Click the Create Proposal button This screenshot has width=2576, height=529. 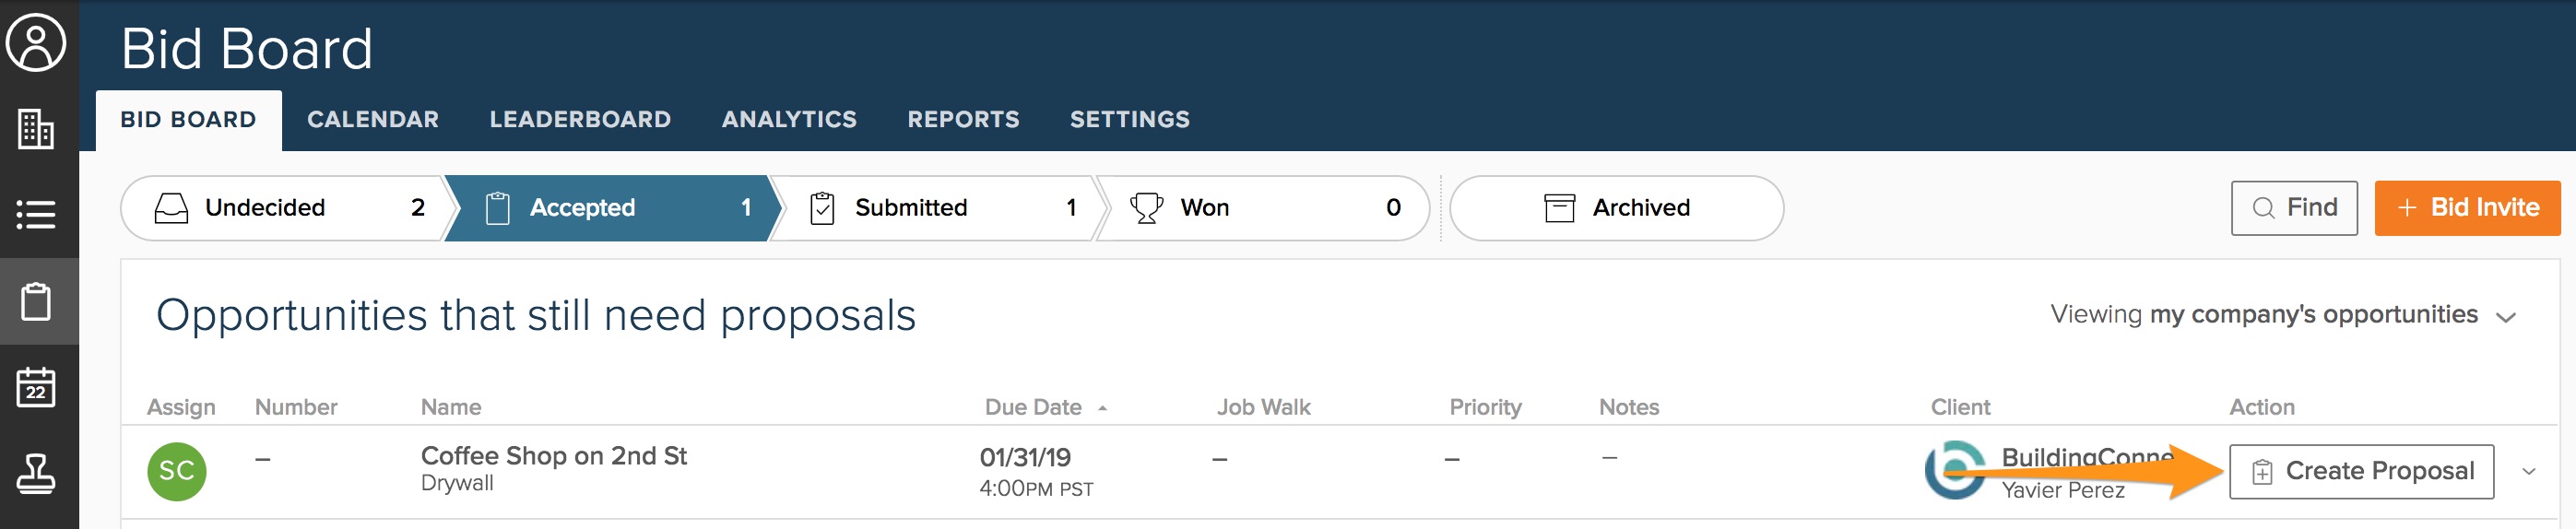click(x=2361, y=471)
